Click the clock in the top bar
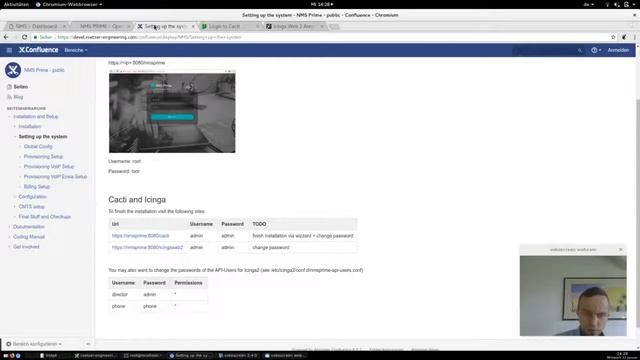640x360 pixels. coord(321,4)
